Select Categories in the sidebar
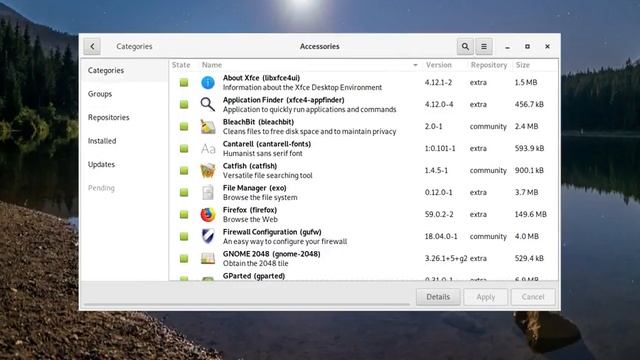Screen dimensions: 640x360 [124, 71]
